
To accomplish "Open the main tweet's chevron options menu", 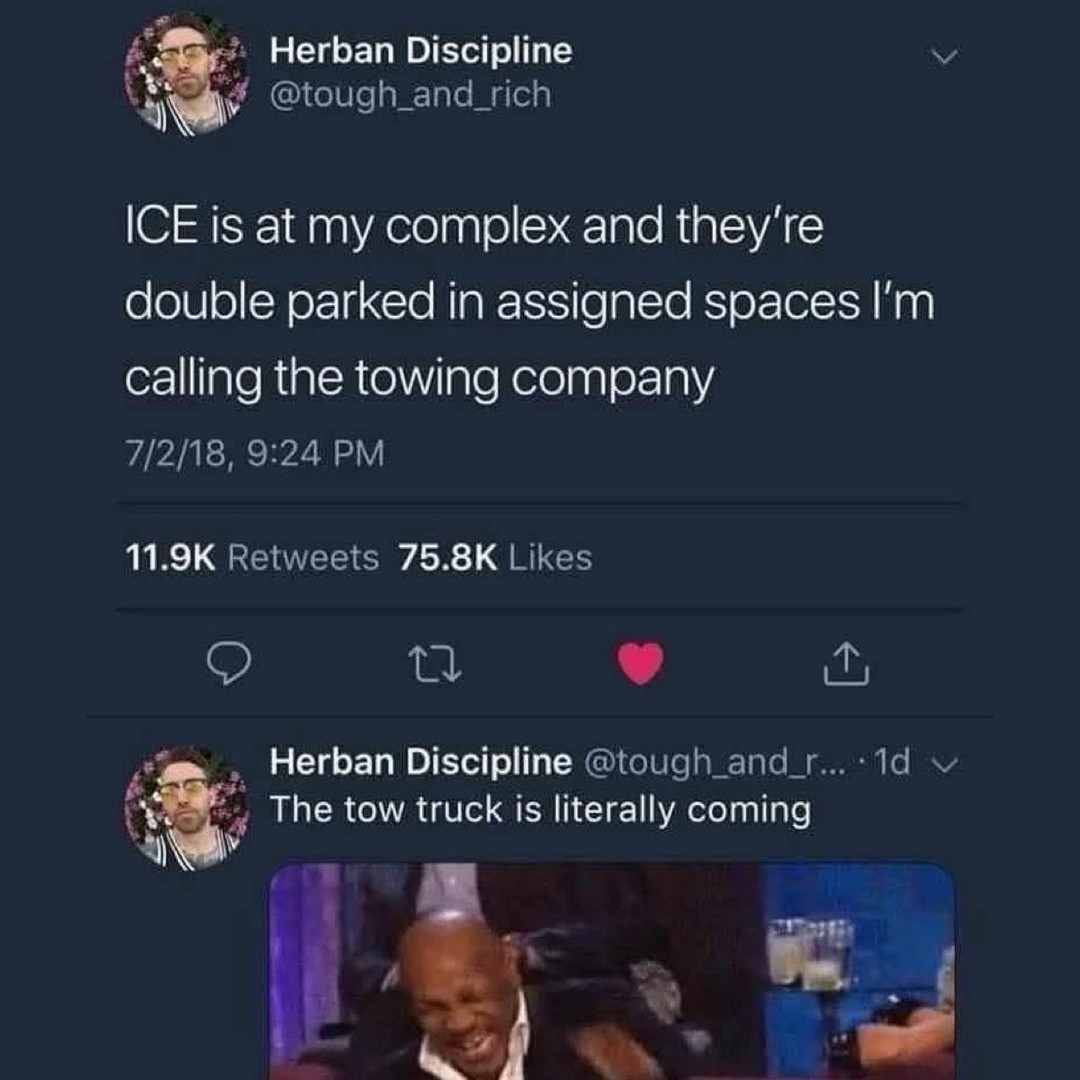I will click(x=943, y=56).
